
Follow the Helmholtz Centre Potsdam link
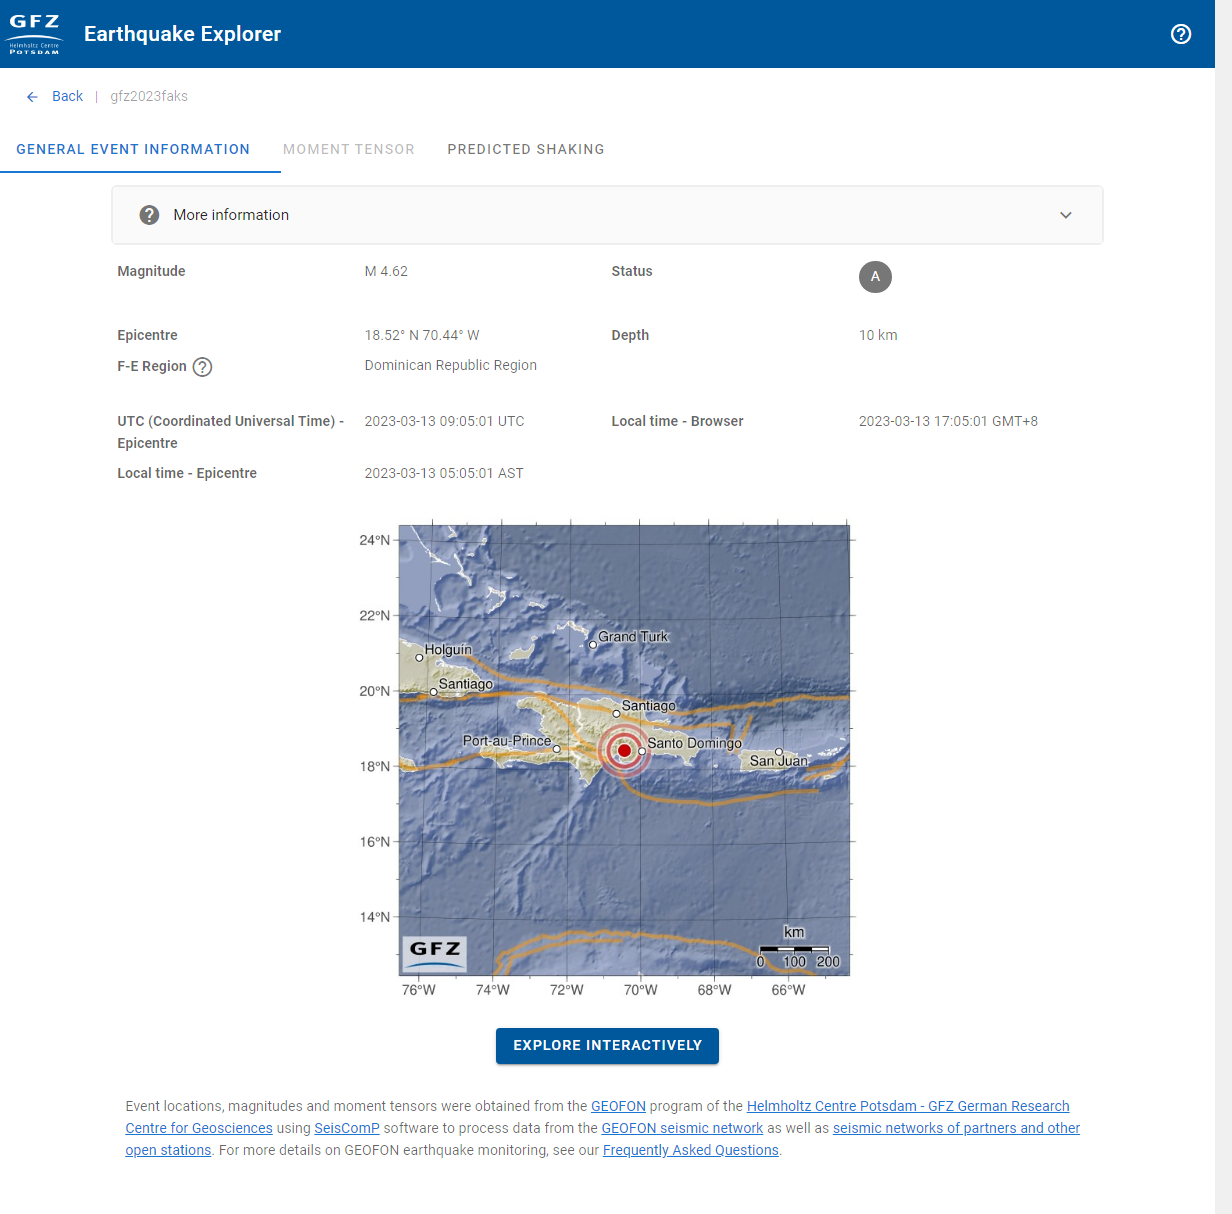[908, 1106]
